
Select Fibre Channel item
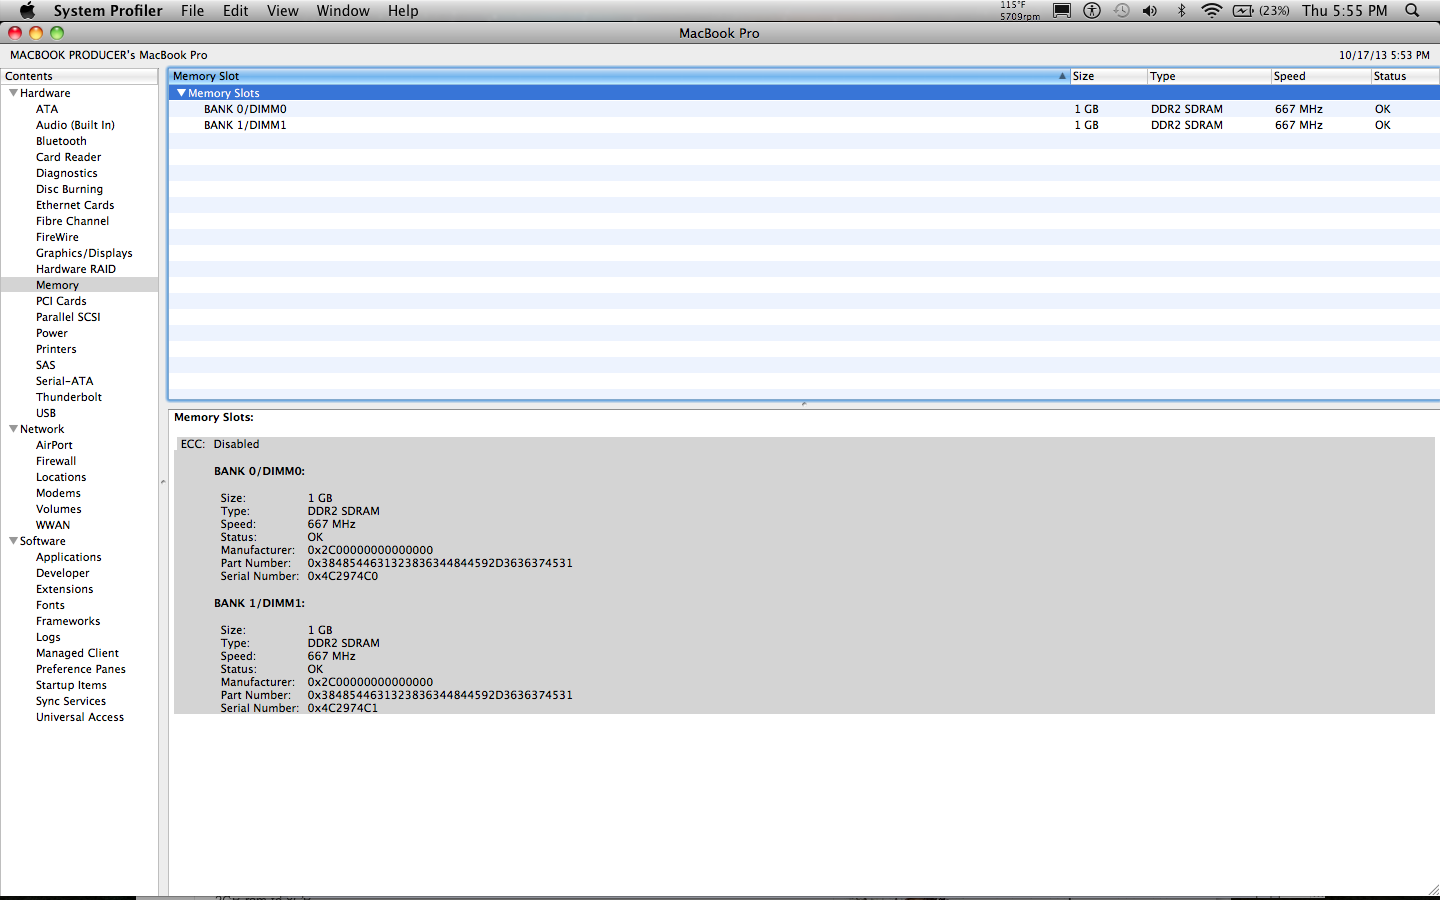[x=72, y=221]
